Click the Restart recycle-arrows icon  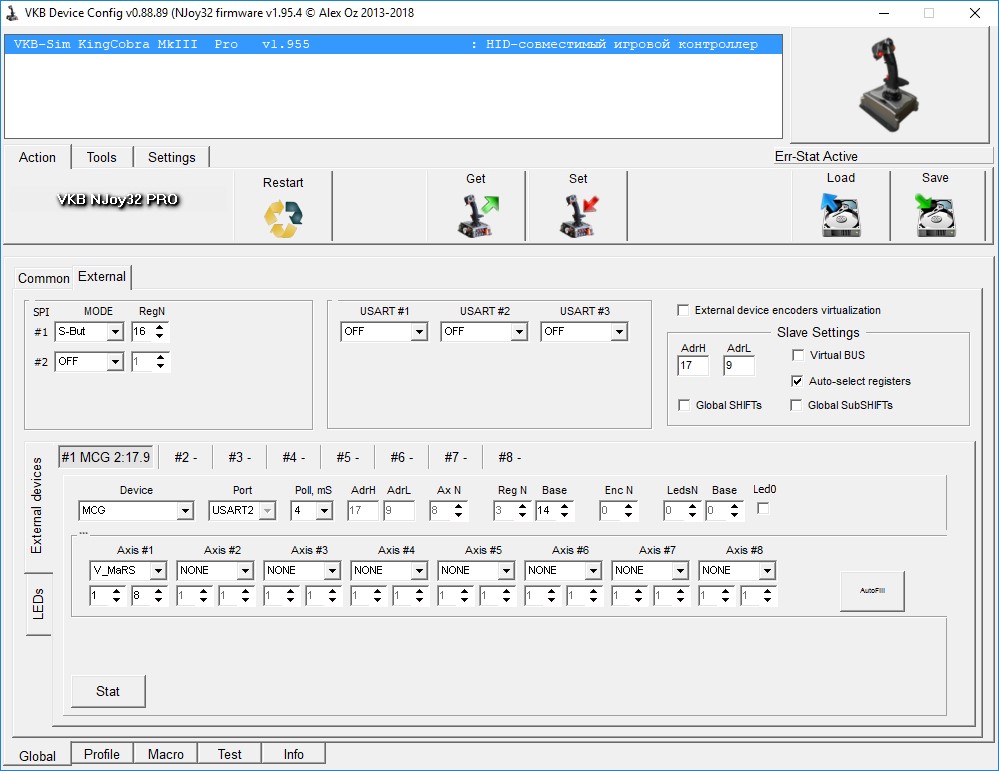coord(282,218)
